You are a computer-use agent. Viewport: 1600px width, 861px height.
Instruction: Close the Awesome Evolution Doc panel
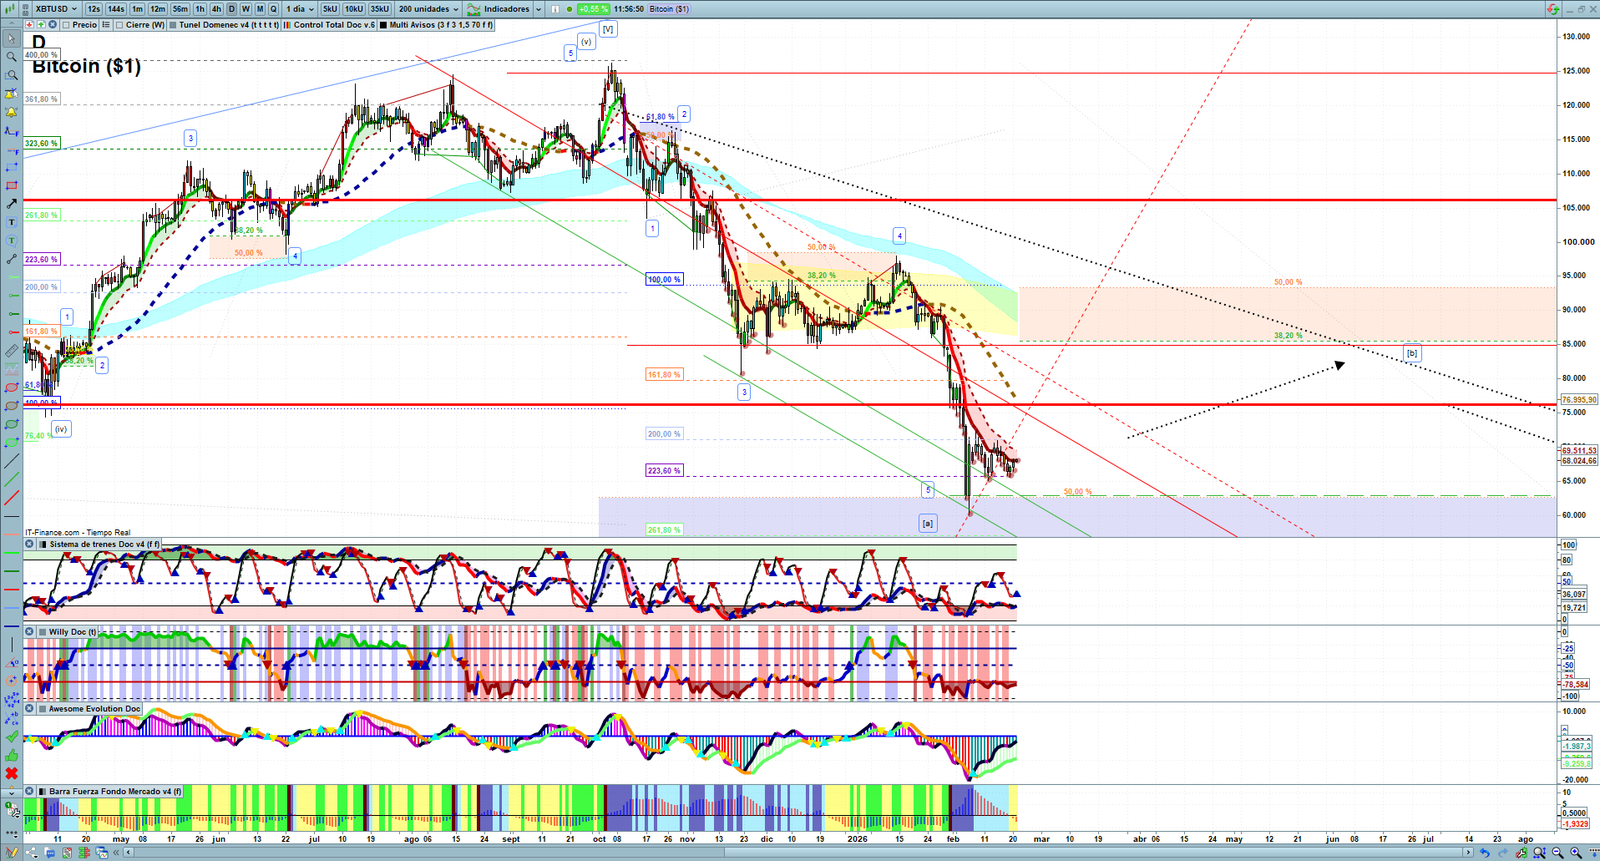click(29, 709)
